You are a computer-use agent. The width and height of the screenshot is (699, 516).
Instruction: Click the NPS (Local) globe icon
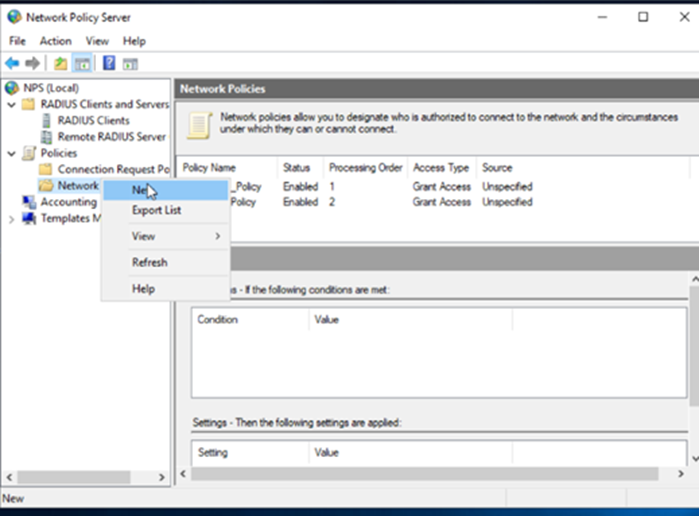(x=12, y=88)
